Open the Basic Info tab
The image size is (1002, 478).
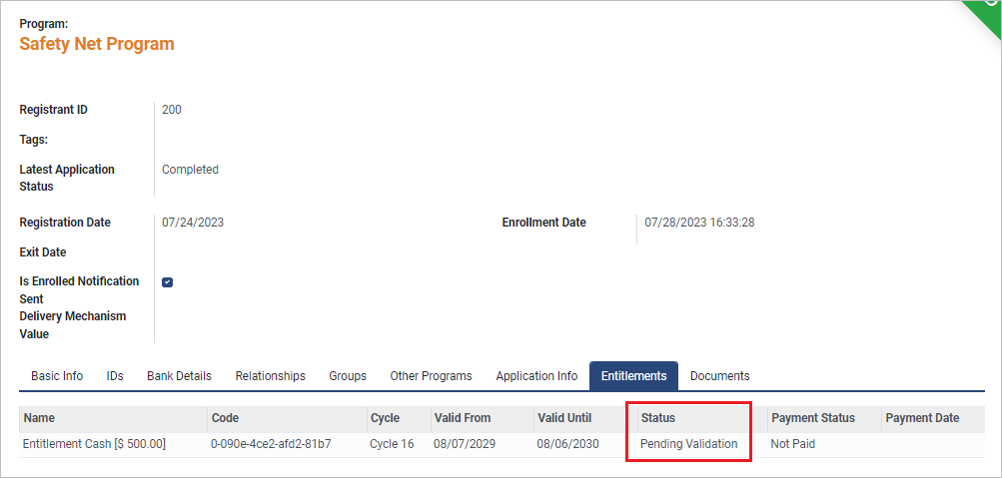(57, 376)
